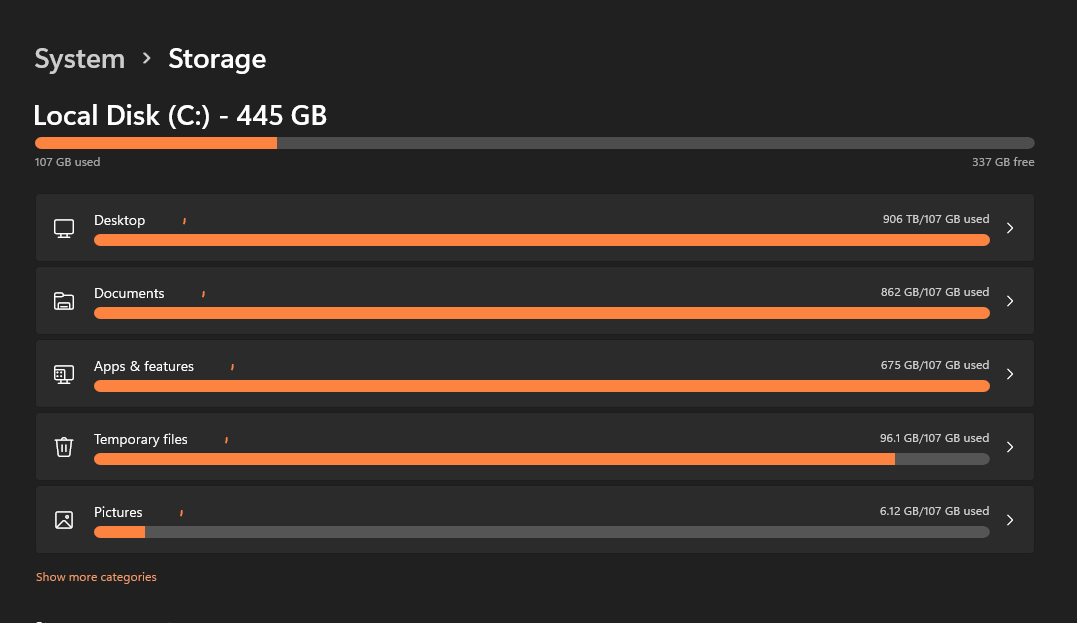Expand Apps & features chevron arrow
Viewport: 1077px width, 623px height.
1010,374
